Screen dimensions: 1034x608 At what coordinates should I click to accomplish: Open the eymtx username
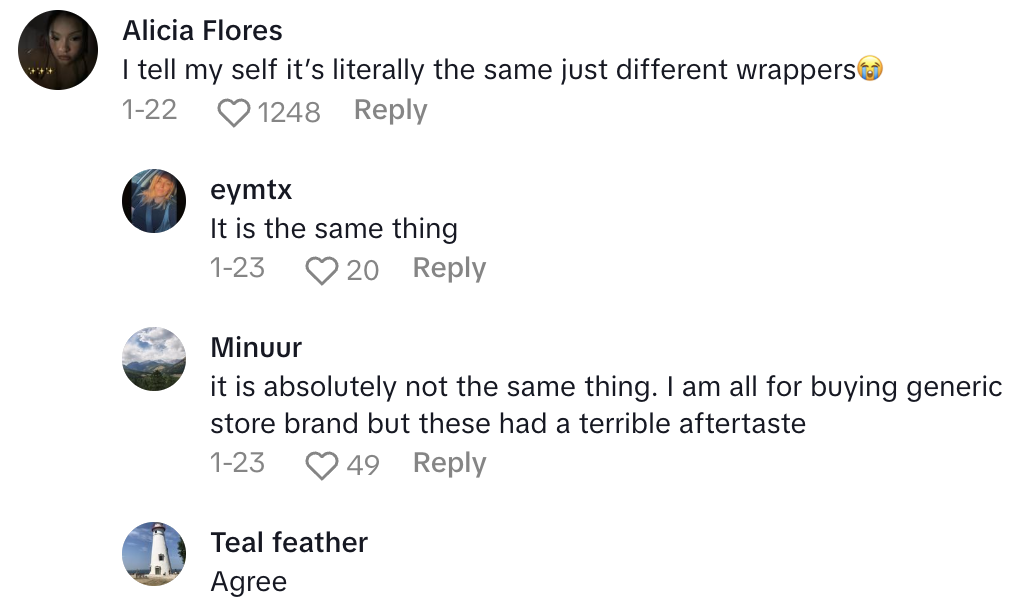pyautogui.click(x=251, y=189)
